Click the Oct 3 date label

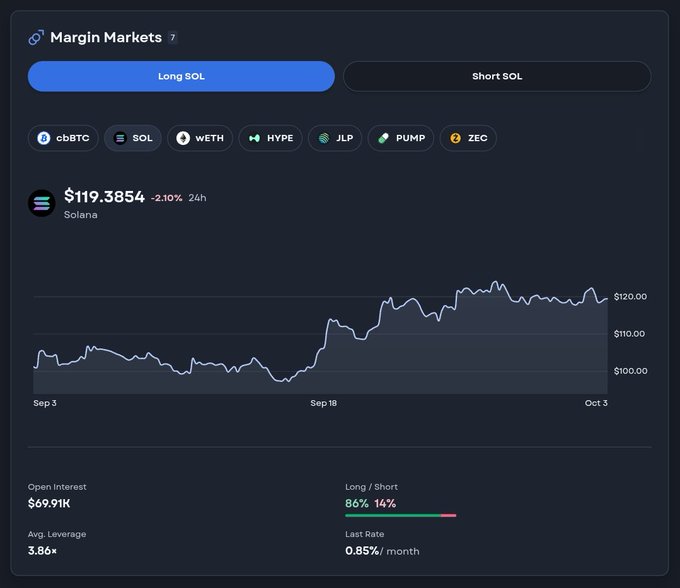point(596,403)
